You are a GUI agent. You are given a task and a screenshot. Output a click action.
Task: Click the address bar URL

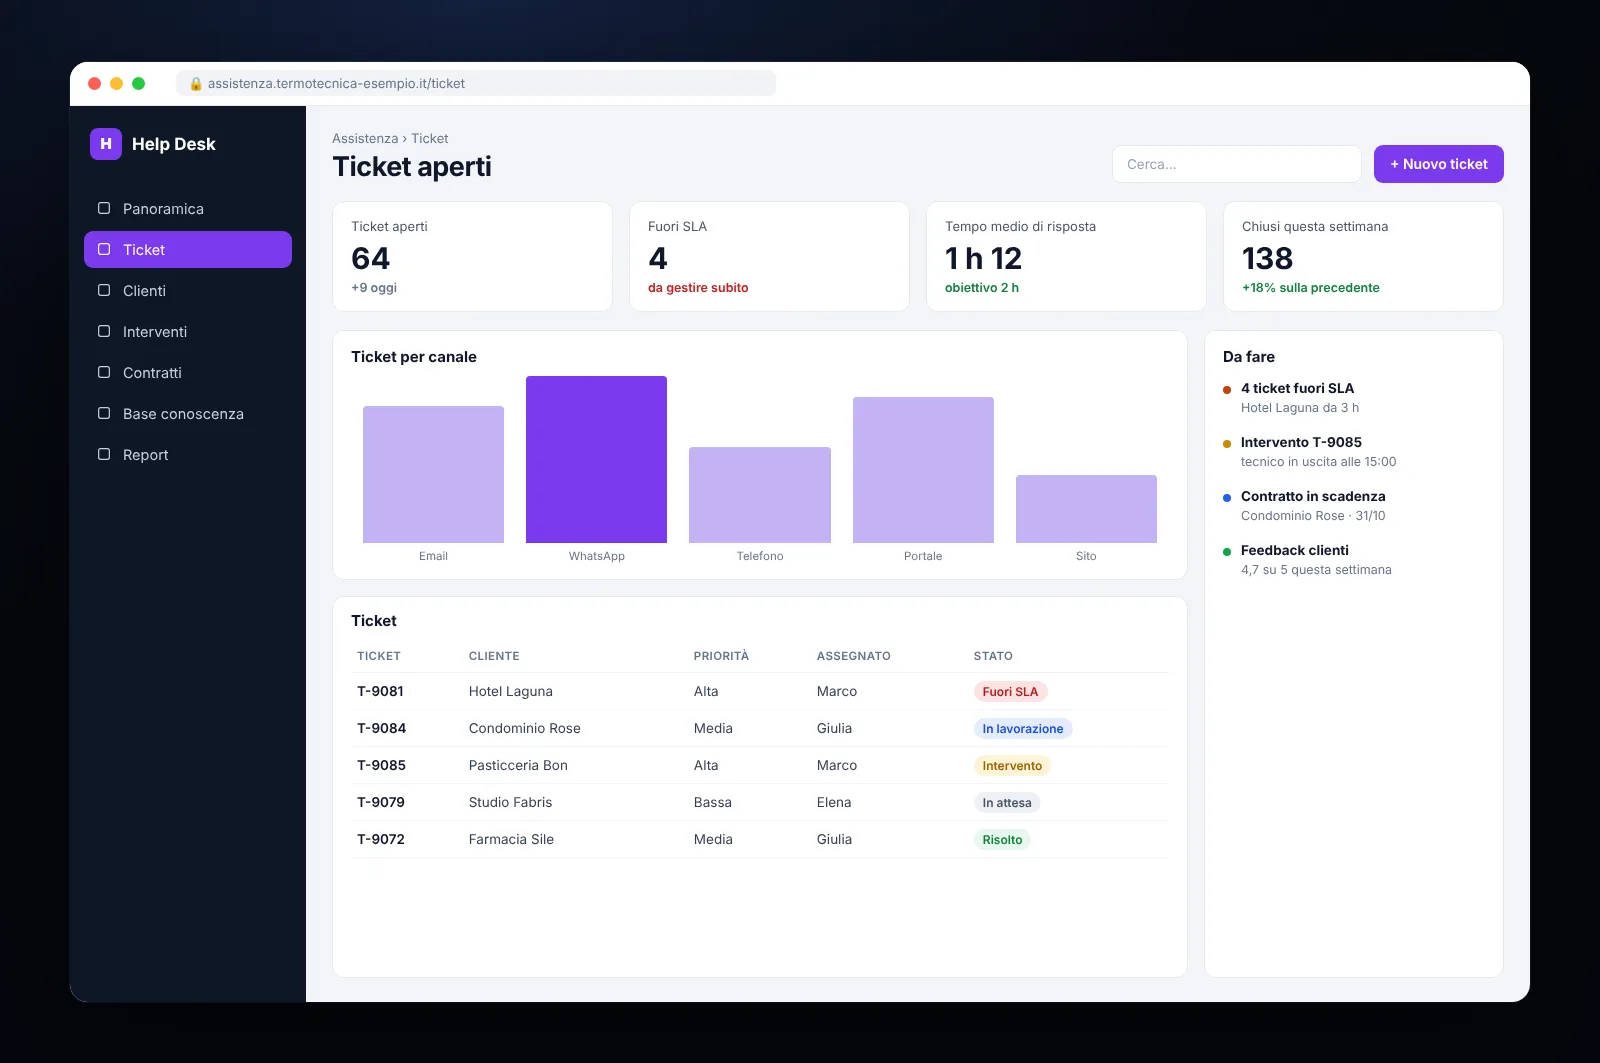[x=336, y=84]
